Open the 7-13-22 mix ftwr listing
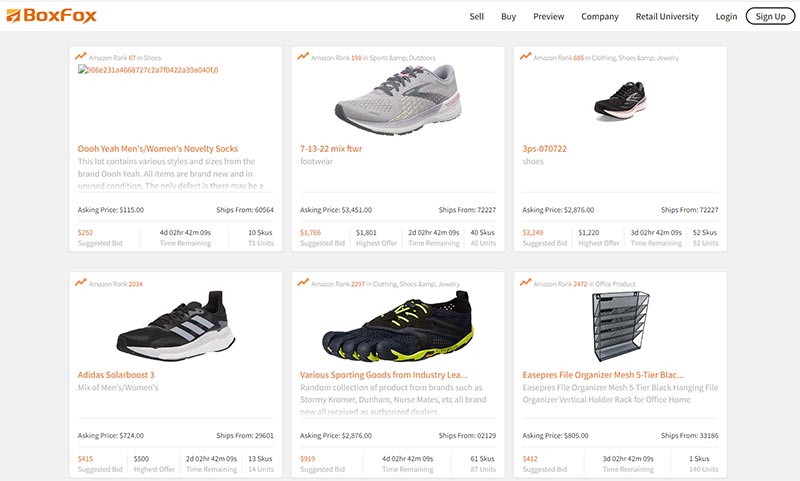Viewport: 800px width, 481px height. point(331,149)
